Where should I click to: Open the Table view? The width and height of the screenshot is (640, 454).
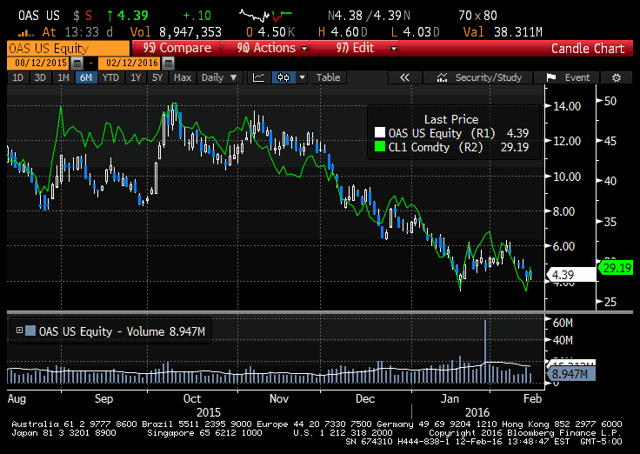tap(328, 78)
